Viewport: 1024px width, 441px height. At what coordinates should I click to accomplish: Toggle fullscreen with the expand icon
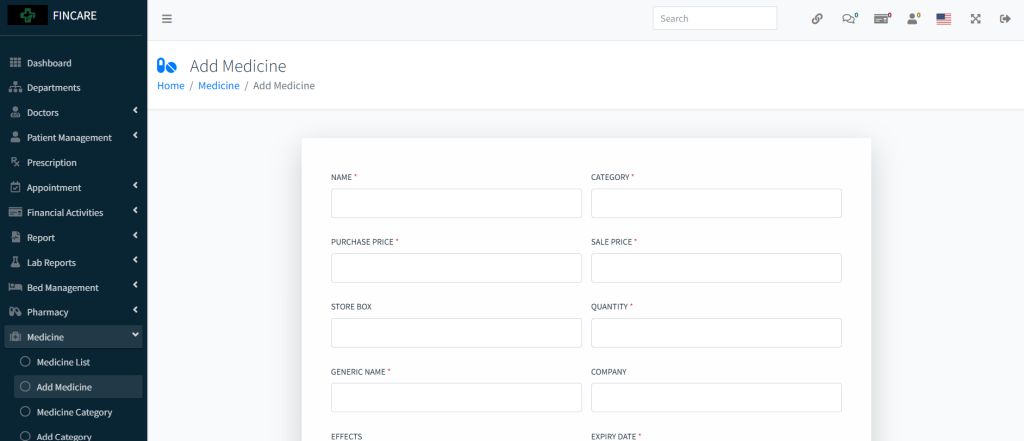[975, 19]
